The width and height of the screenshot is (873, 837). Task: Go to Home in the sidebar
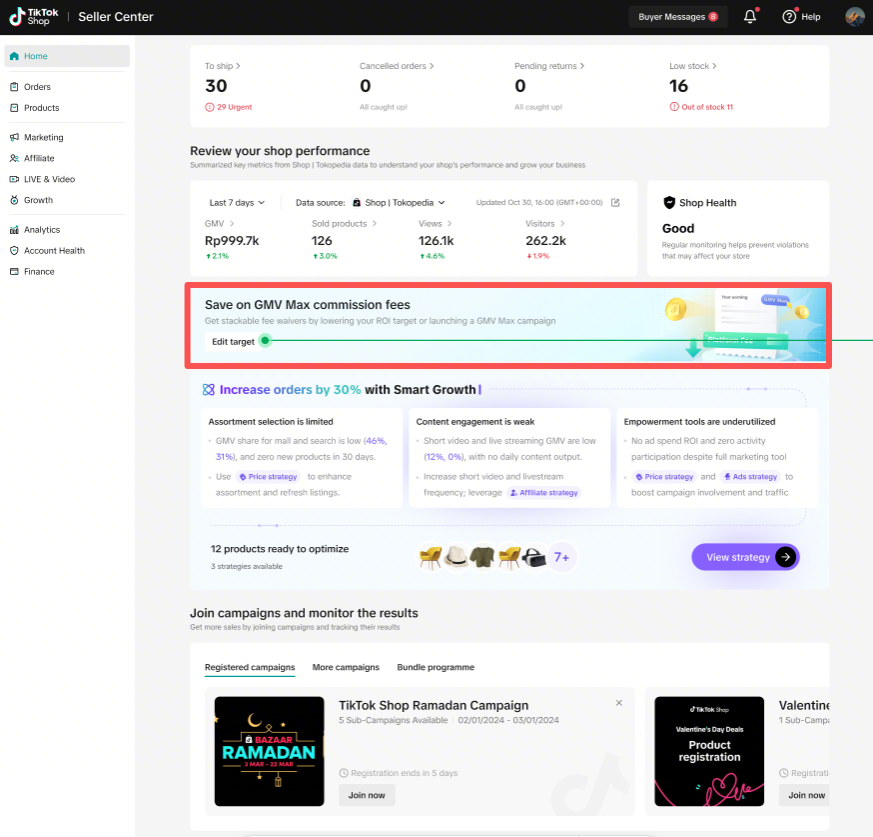[x=67, y=56]
